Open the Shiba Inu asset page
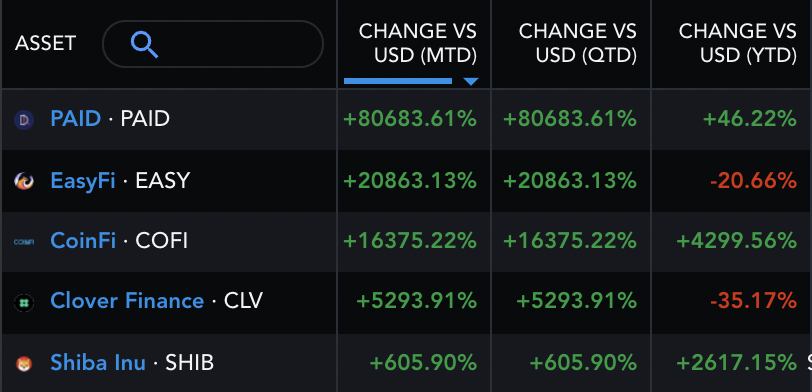Viewport: 812px width, 392px height. click(x=98, y=362)
